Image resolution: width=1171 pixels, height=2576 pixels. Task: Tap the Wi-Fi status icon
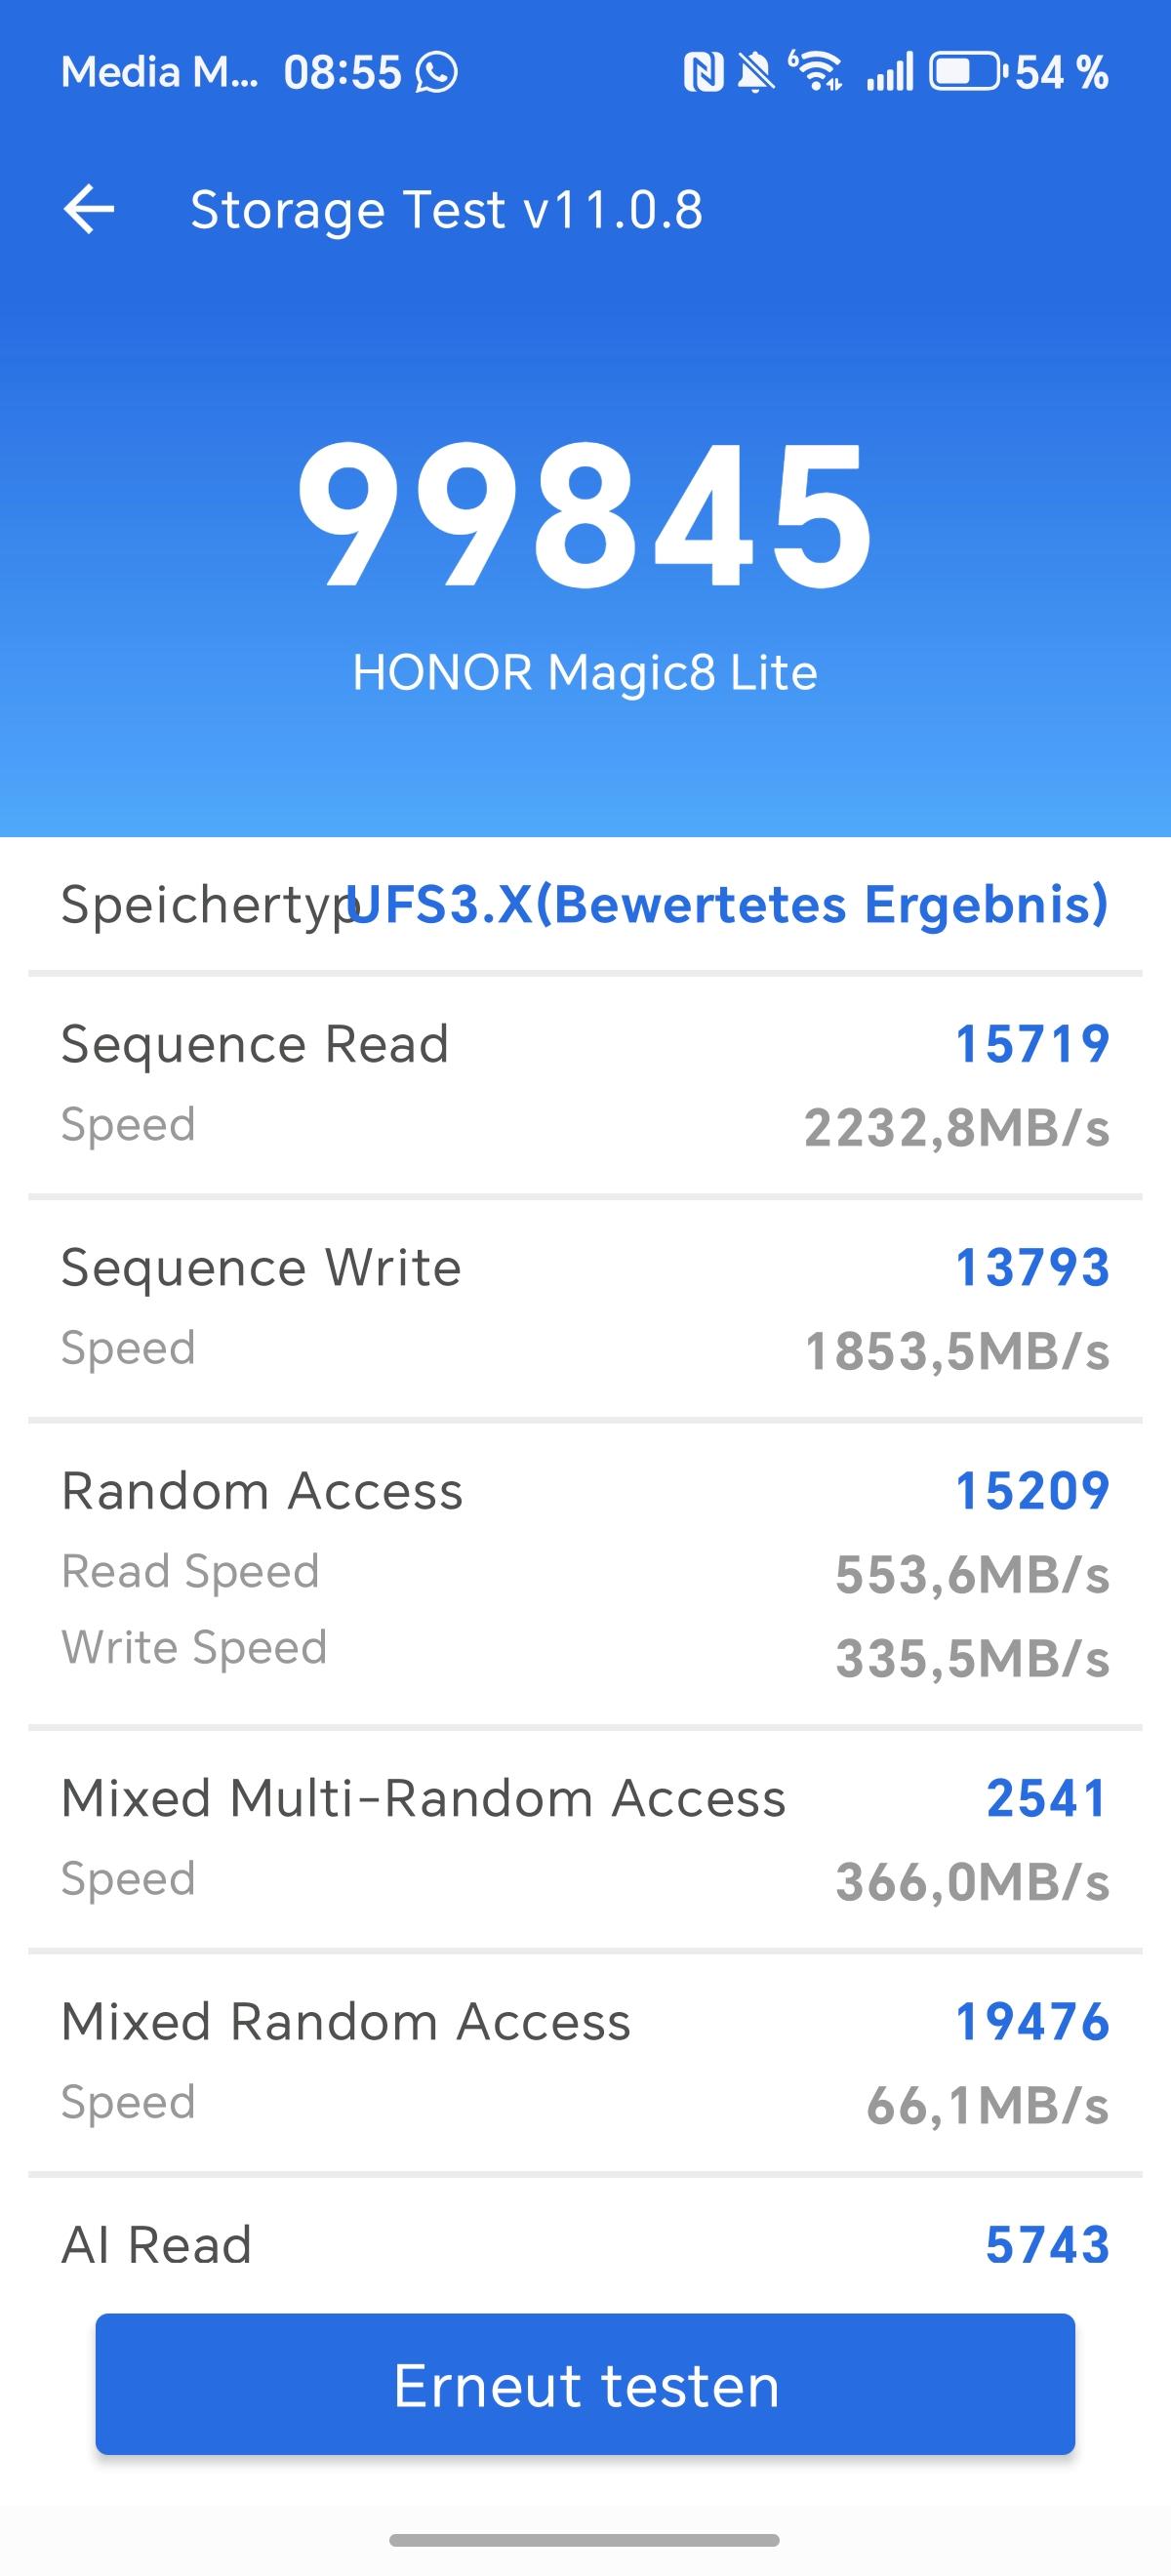coord(816,71)
